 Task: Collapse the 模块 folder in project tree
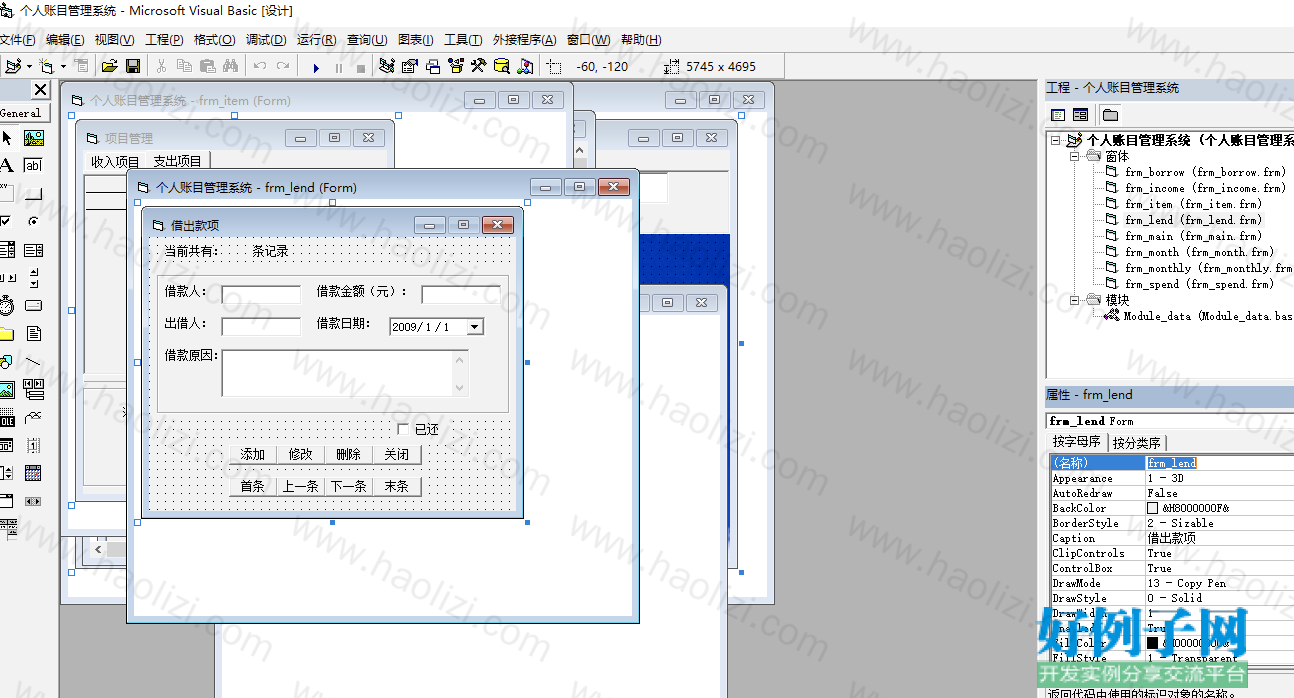tap(1075, 300)
